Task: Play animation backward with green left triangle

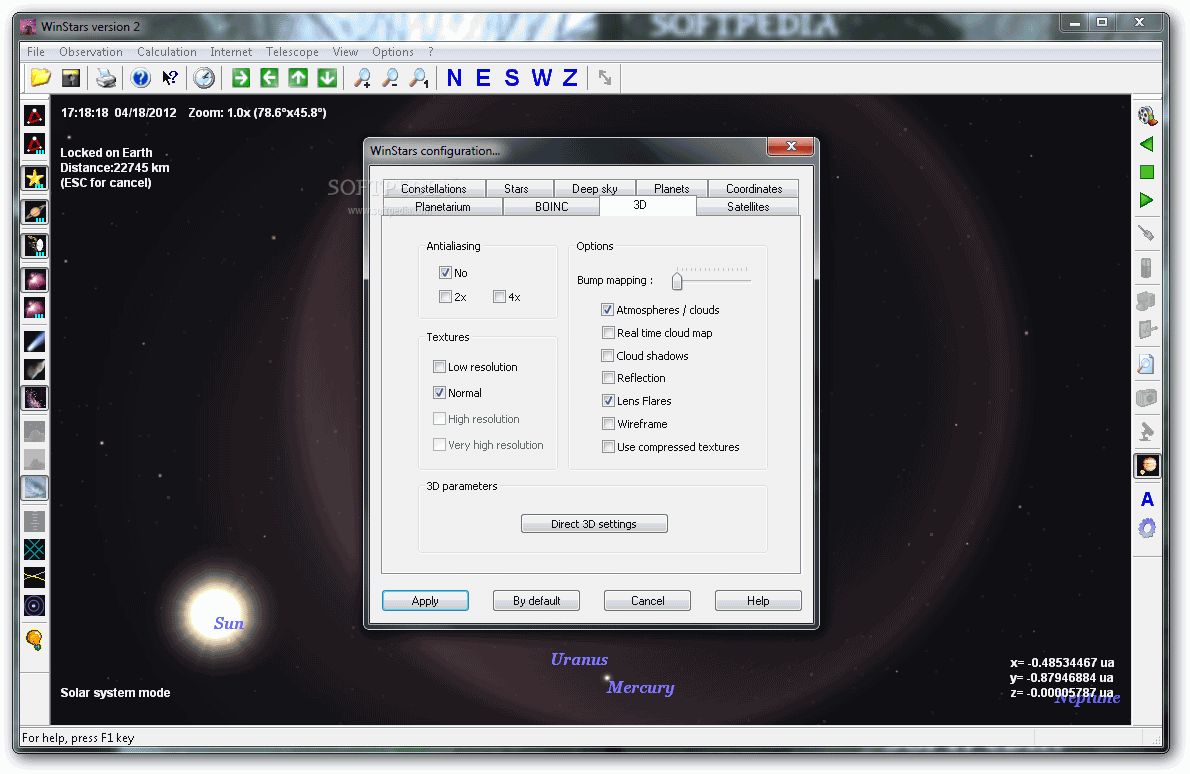Action: click(1147, 144)
